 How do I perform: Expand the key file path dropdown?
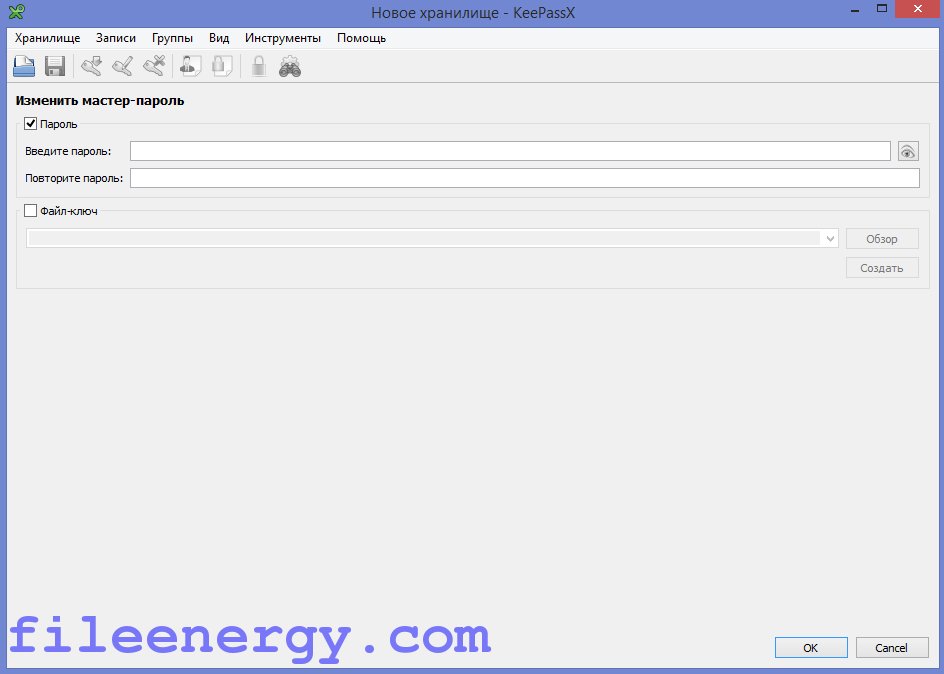tap(830, 239)
